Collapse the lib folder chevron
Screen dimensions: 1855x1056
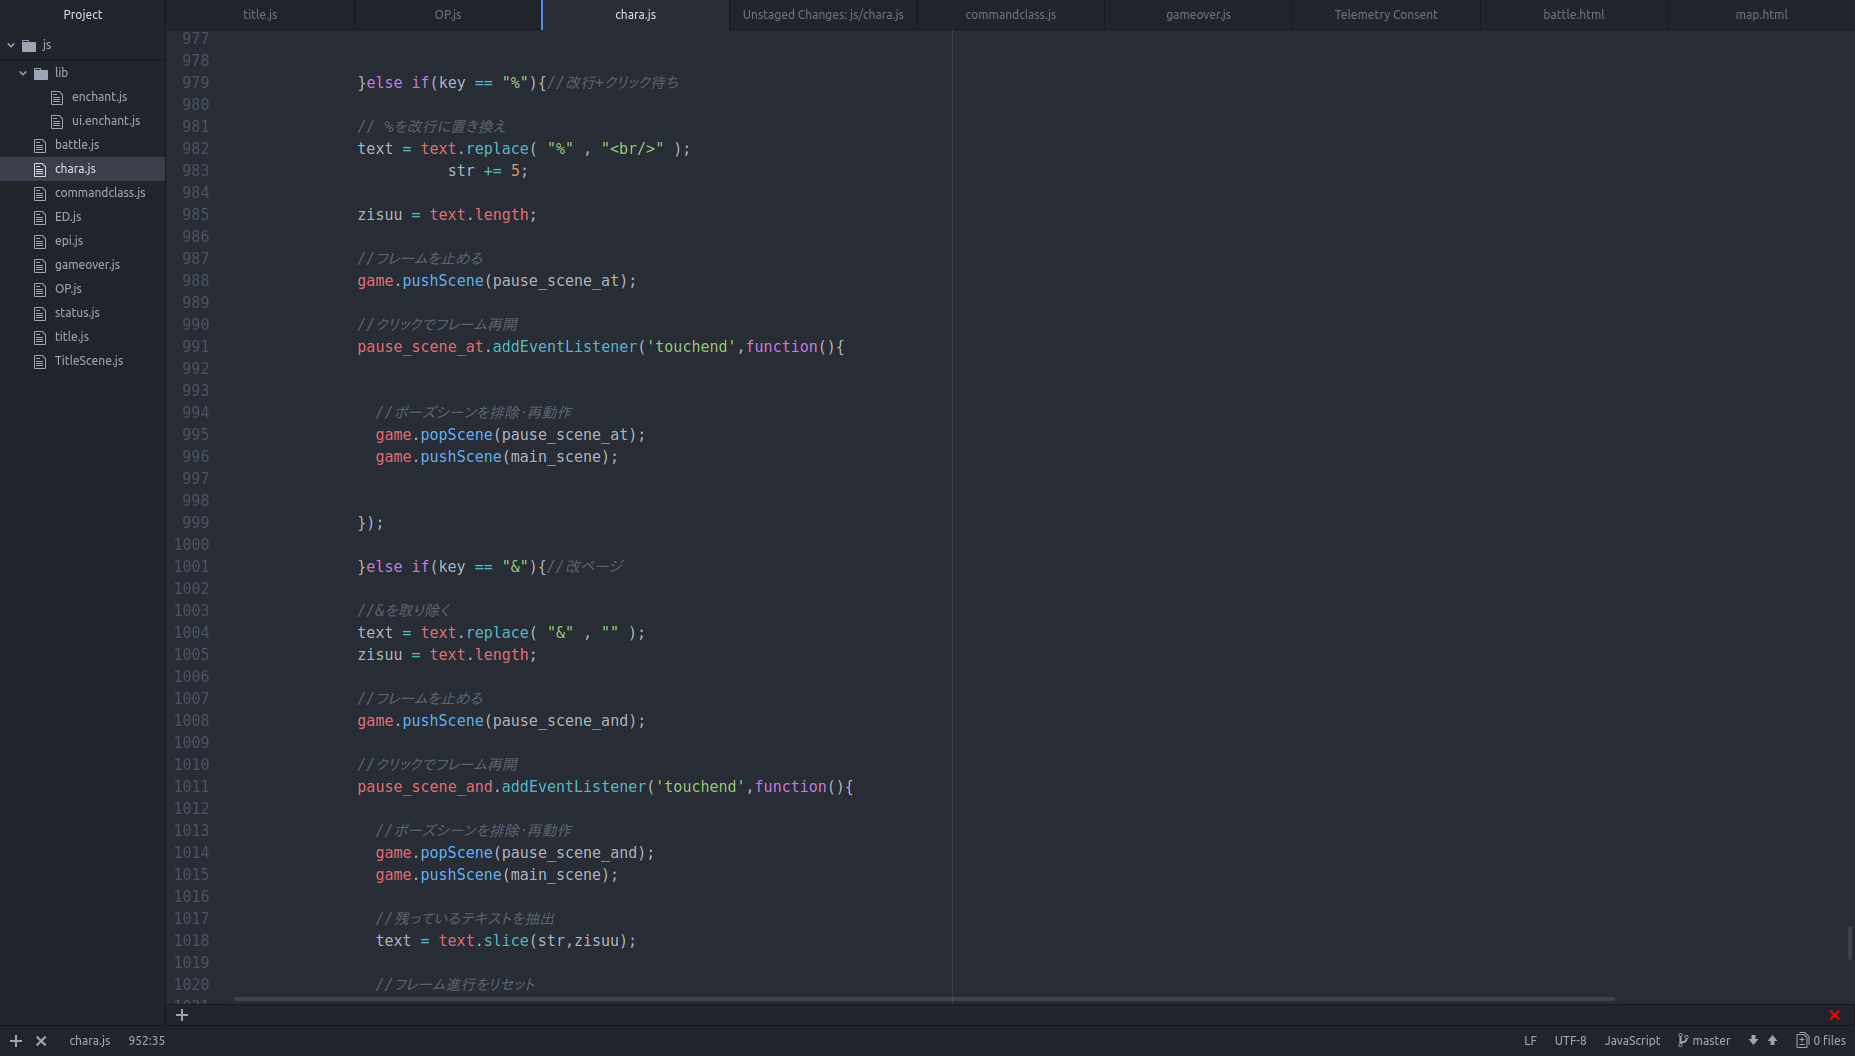[x=23, y=73]
